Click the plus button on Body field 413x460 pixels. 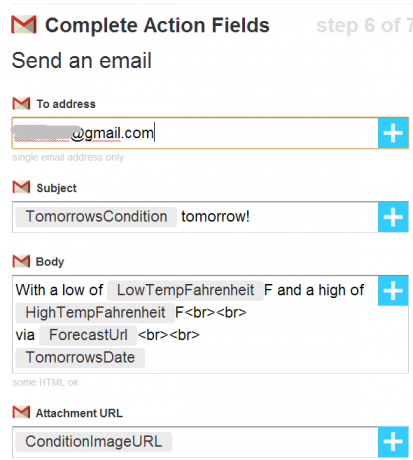tap(393, 291)
